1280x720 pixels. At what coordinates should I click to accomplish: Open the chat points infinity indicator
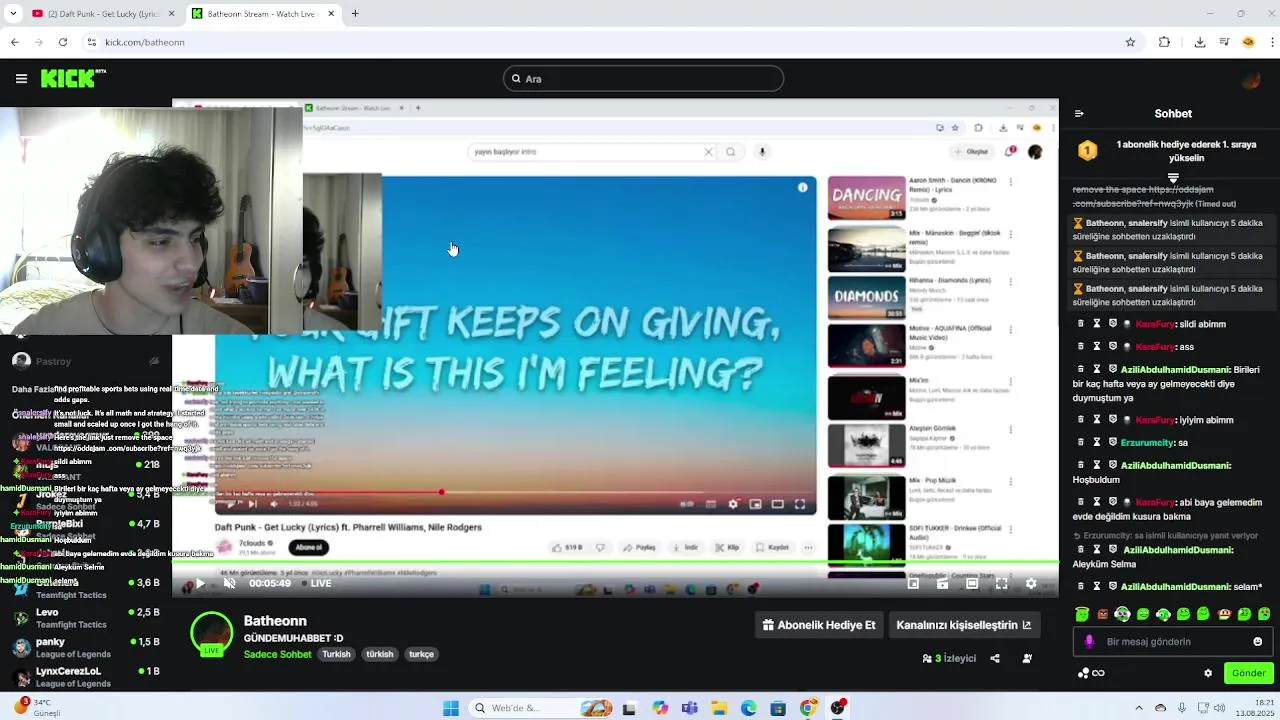pos(1091,673)
